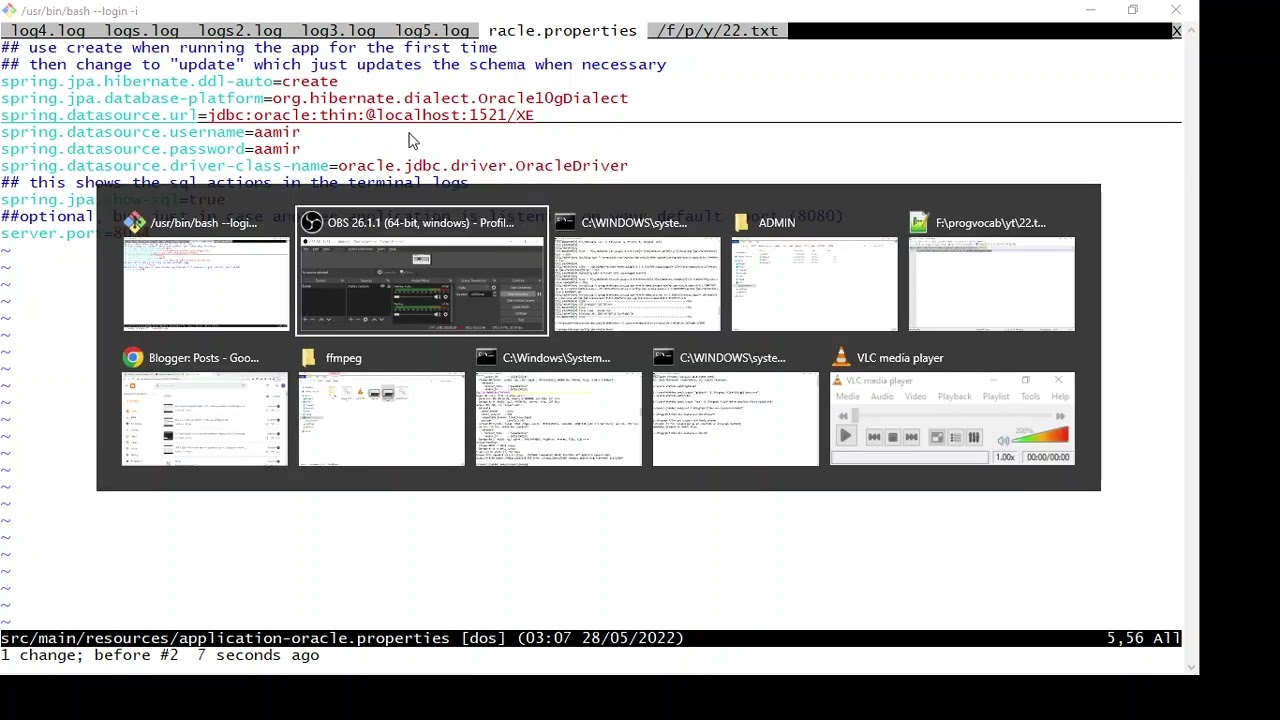
Task: Select the Notepad++ icon for 22.txt window
Action: 919,223
